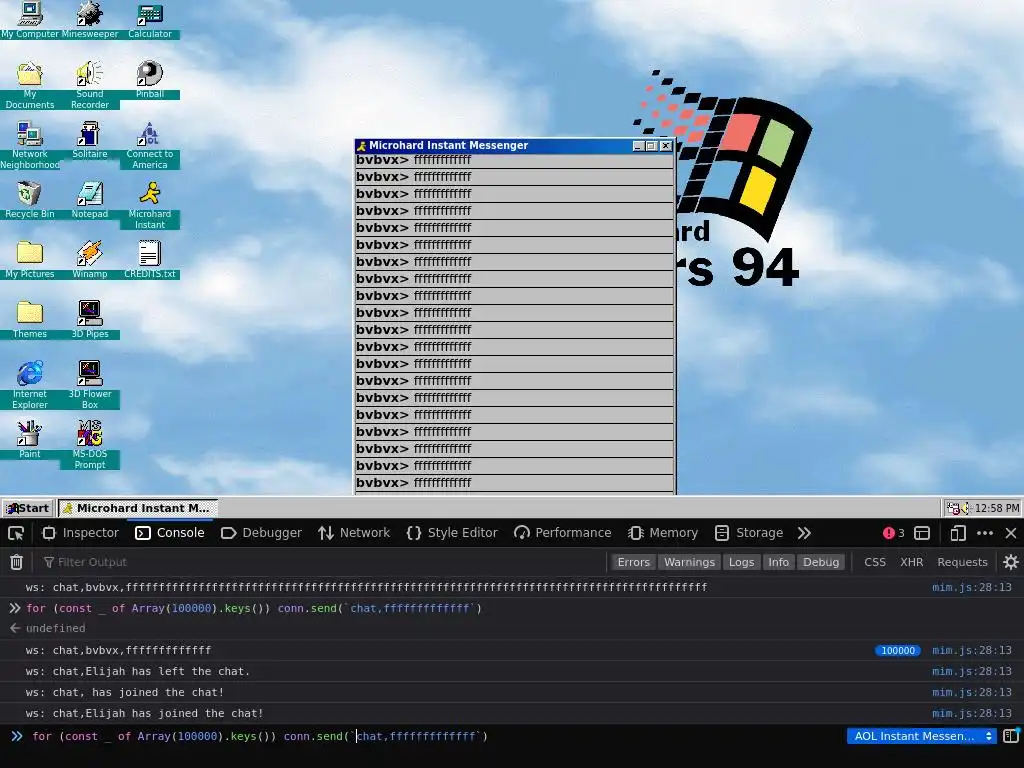The image size is (1024, 768).
Task: Click the devtools element picker icon
Action: tap(16, 533)
